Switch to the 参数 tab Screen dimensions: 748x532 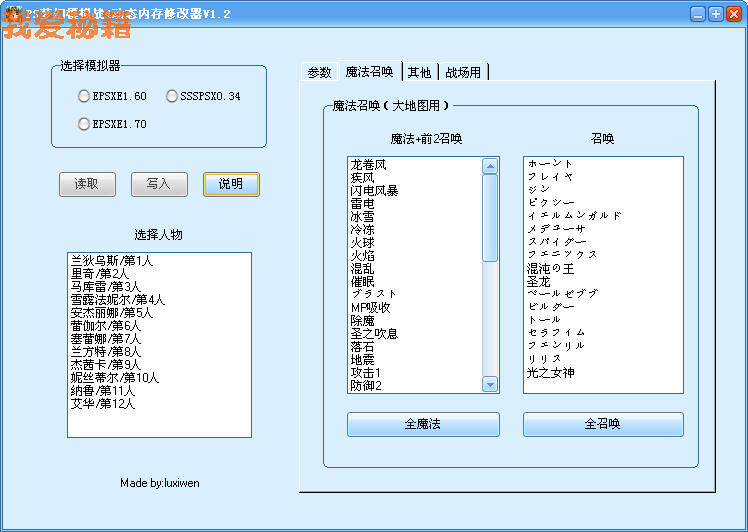tap(319, 72)
